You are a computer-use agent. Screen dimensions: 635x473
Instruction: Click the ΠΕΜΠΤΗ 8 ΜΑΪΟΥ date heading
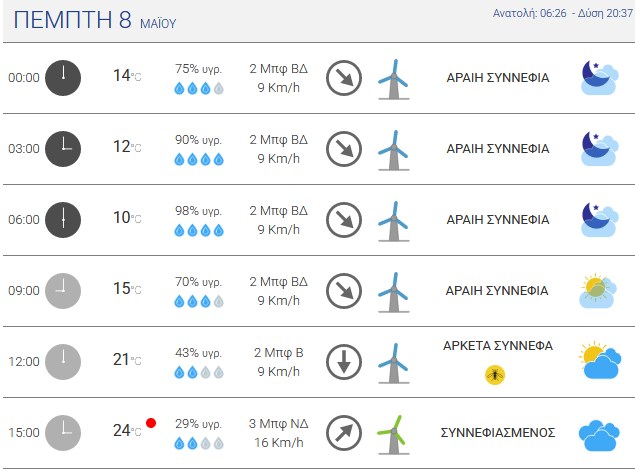95,19
